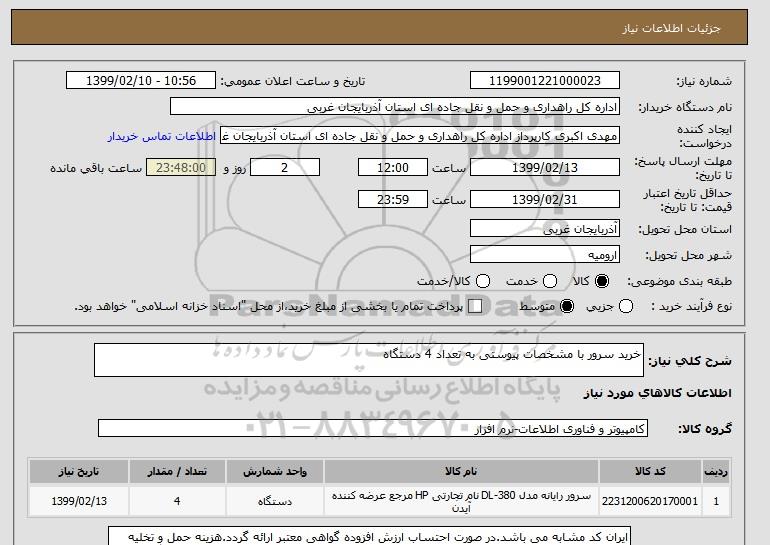Click the deadline hour field 12:00
The image size is (770, 545).
pyautogui.click(x=393, y=167)
